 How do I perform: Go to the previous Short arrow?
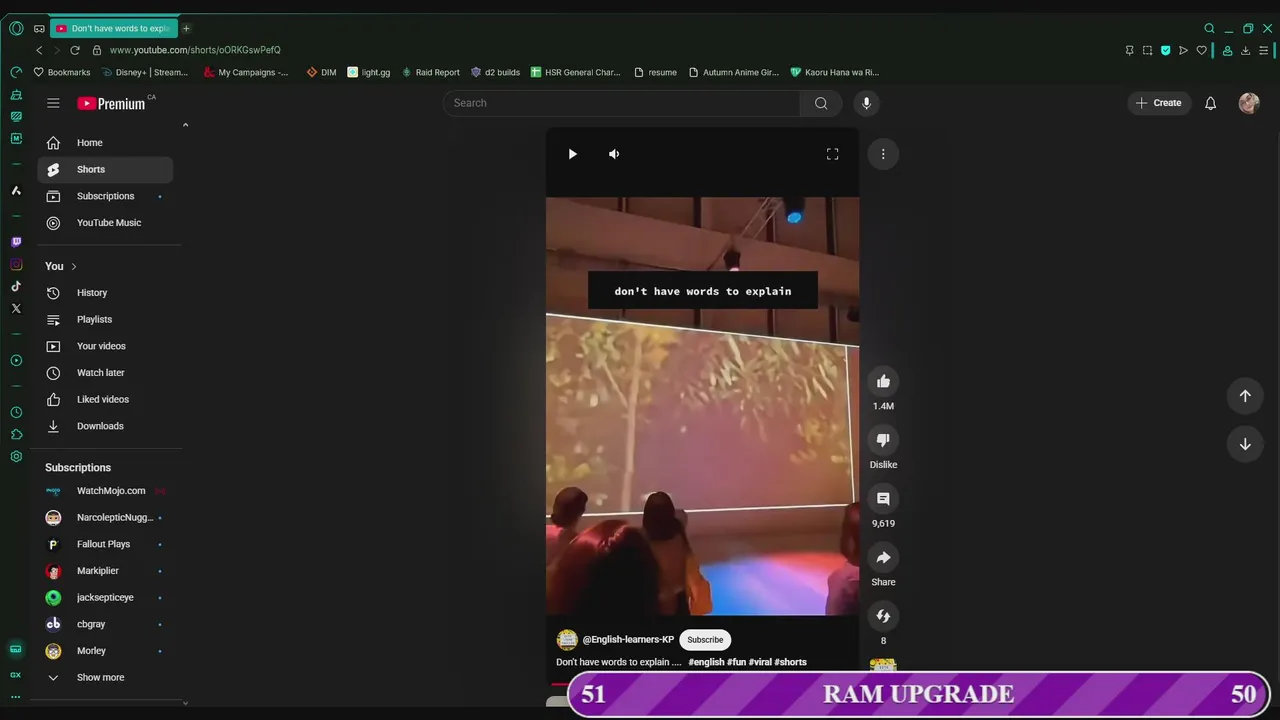click(x=1245, y=396)
